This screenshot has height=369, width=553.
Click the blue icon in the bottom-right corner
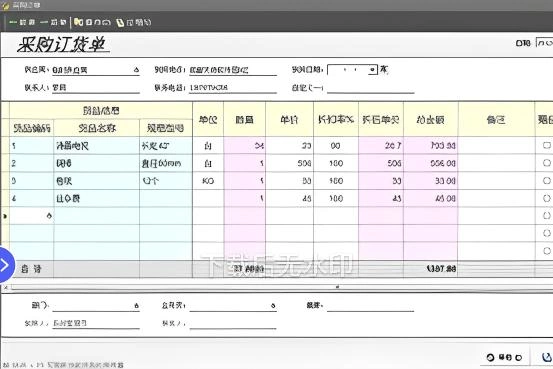[547, 357]
